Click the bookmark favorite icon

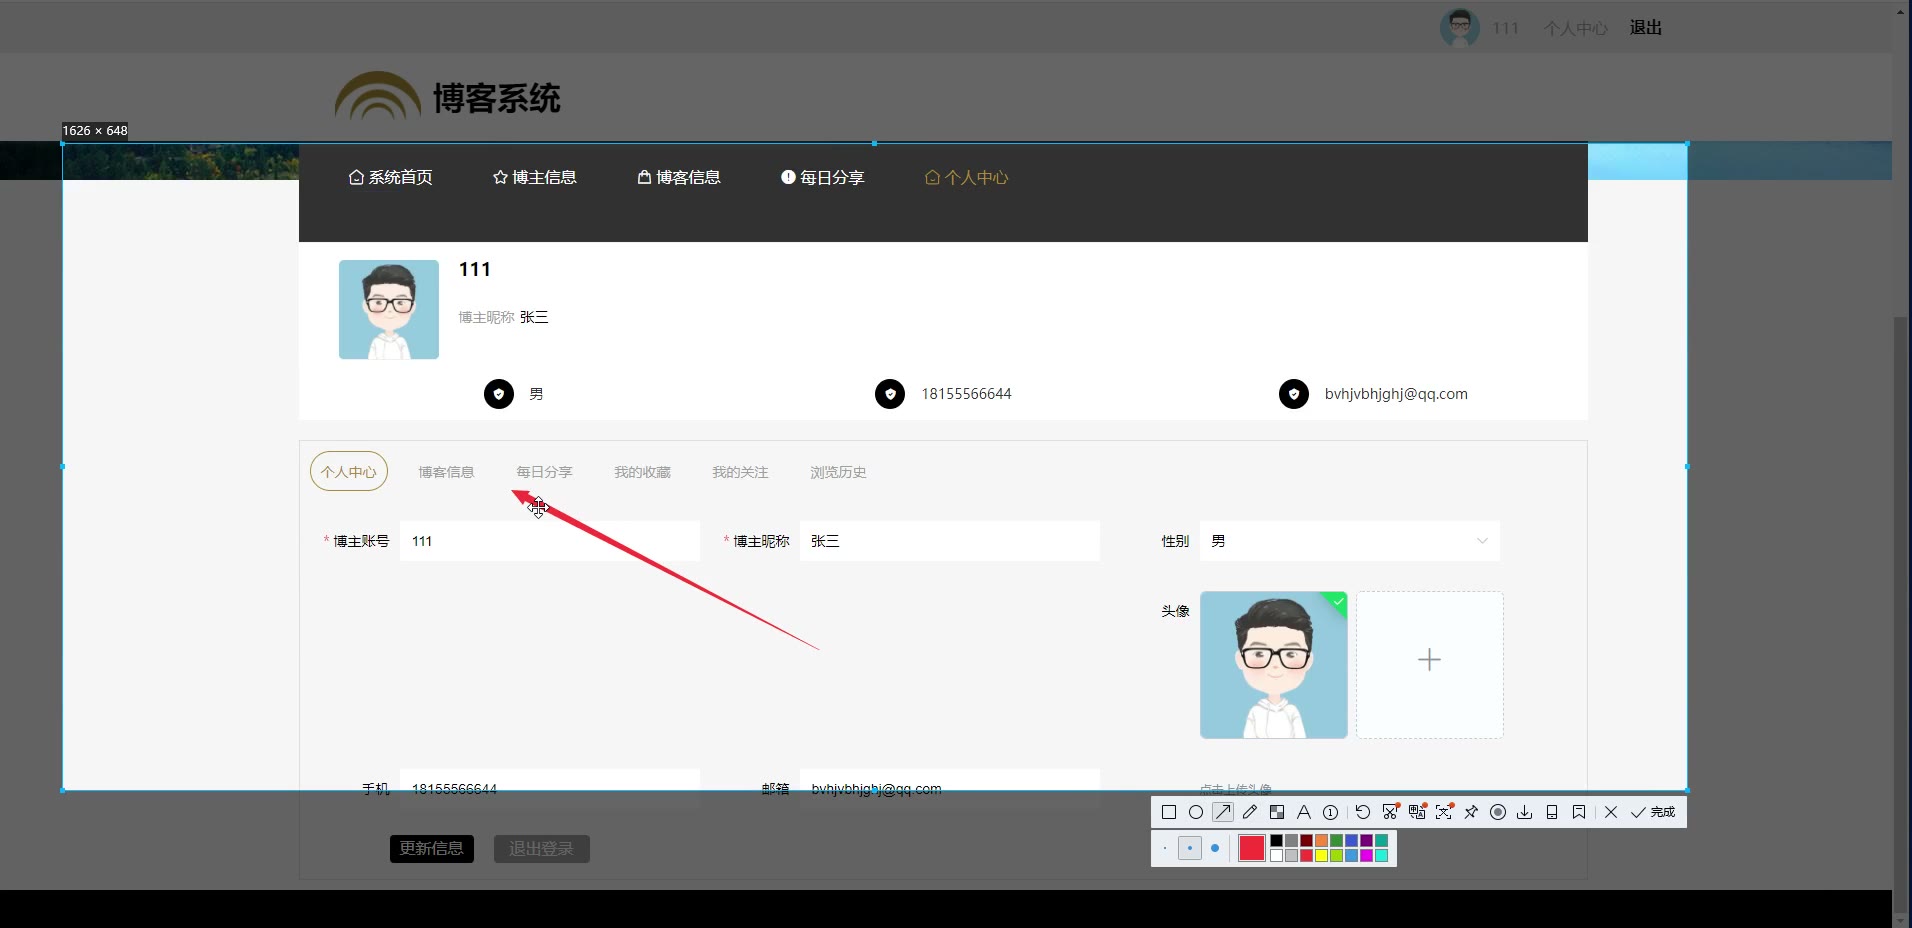pyautogui.click(x=1579, y=812)
